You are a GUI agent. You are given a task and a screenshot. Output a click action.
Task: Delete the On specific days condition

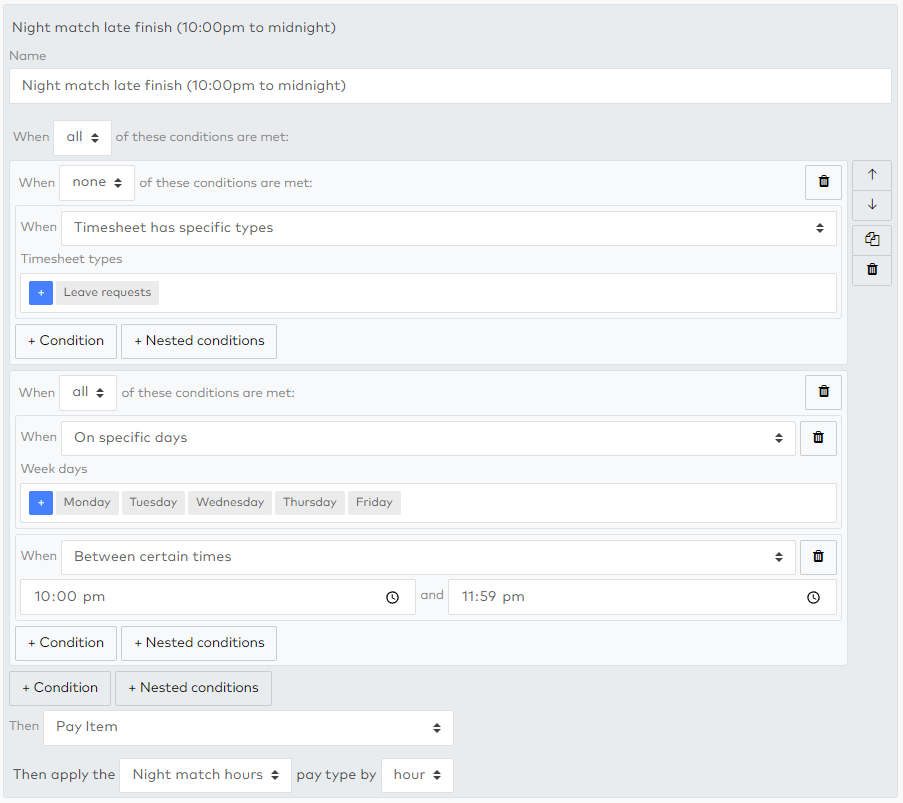[818, 438]
